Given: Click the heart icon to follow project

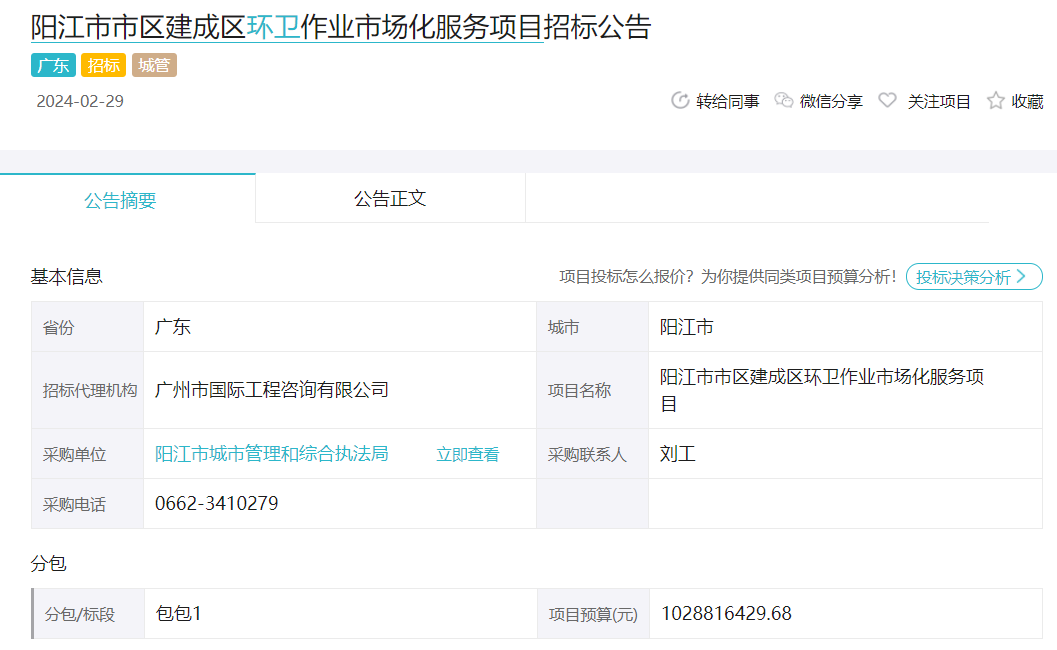Looking at the screenshot, I should click(888, 100).
